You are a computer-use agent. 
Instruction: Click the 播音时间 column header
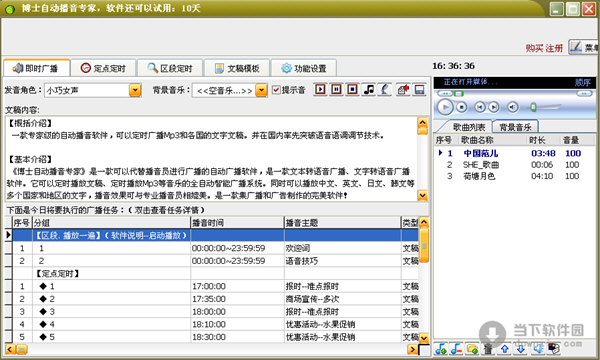[237, 223]
